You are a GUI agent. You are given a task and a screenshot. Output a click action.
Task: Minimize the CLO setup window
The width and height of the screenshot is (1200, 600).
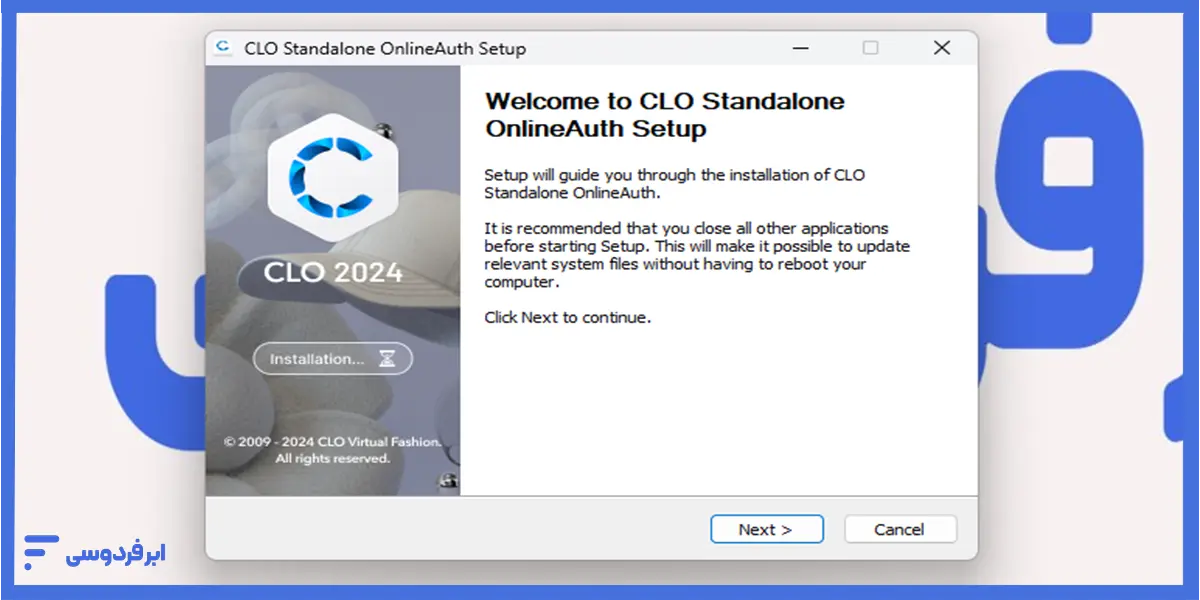(799, 48)
